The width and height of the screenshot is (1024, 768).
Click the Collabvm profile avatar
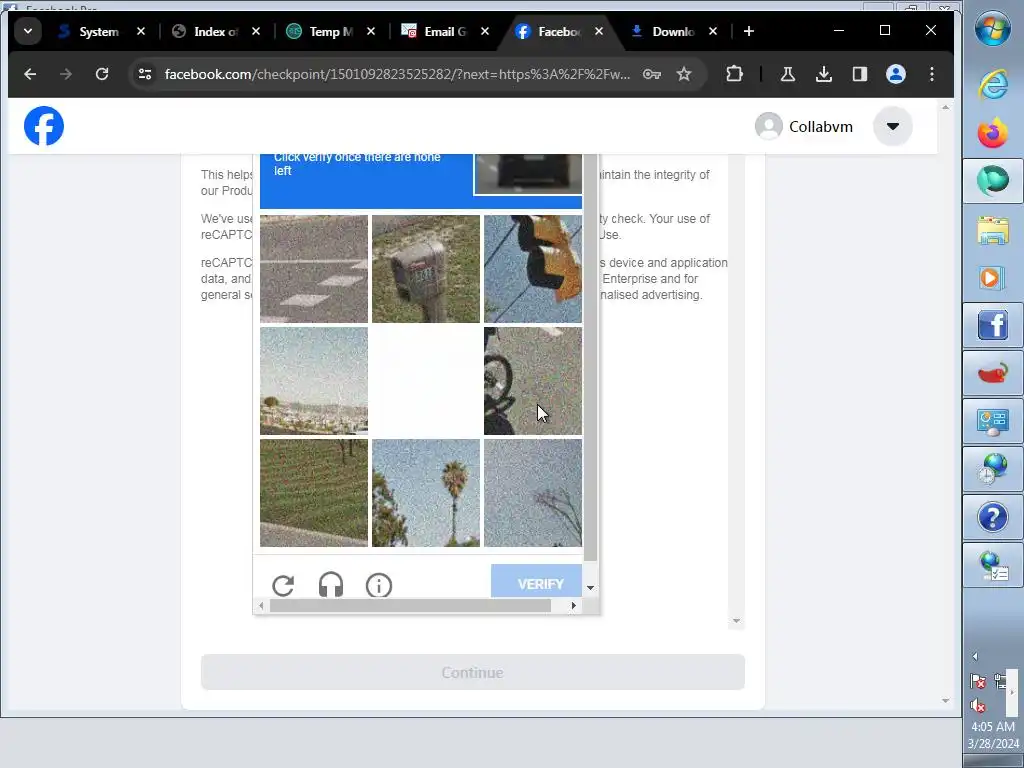[769, 126]
